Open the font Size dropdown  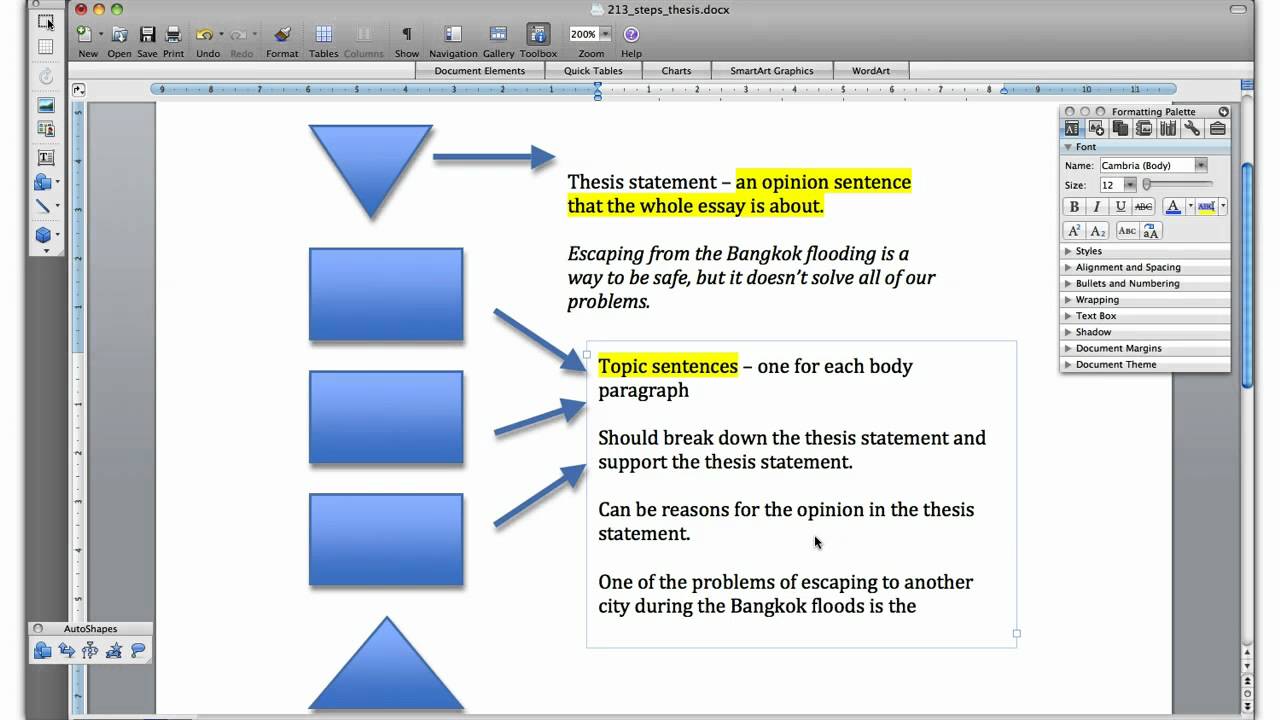1130,185
